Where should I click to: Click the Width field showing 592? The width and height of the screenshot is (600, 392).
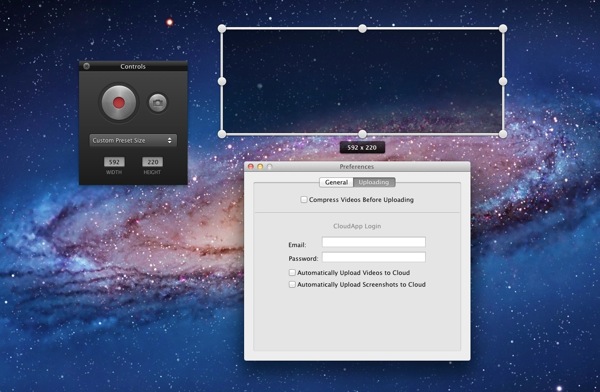point(114,162)
